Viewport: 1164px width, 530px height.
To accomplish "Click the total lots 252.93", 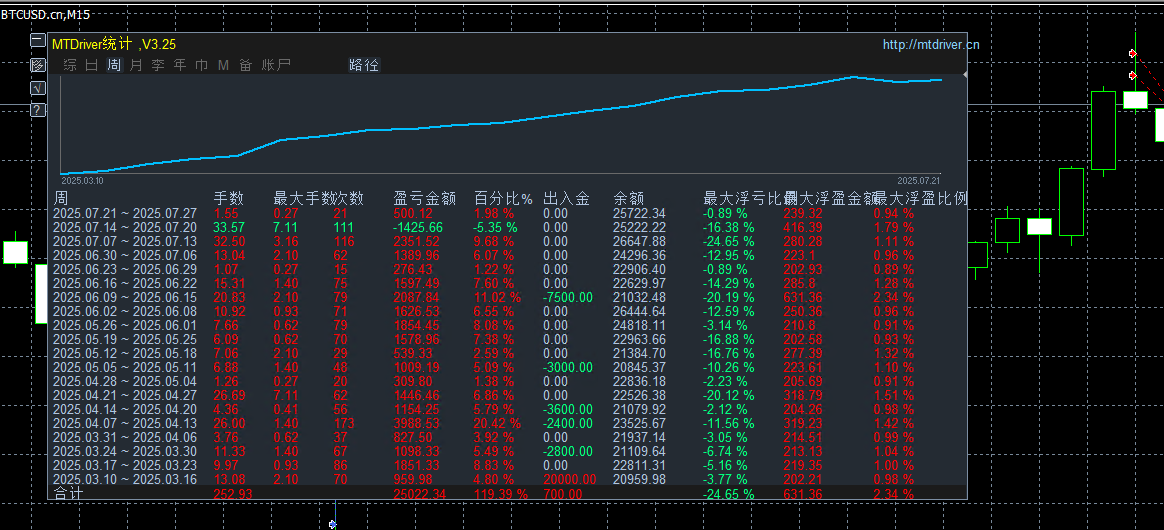I will click(233, 494).
